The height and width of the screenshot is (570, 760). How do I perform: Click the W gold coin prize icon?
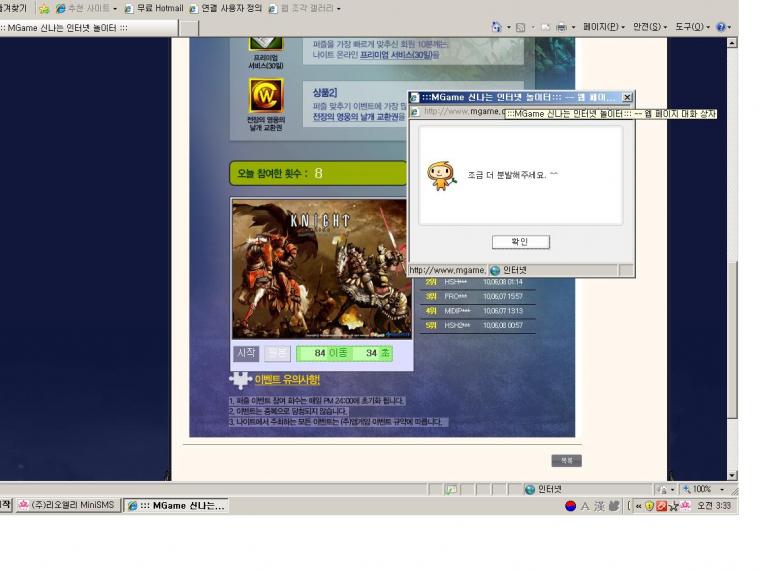point(266,95)
